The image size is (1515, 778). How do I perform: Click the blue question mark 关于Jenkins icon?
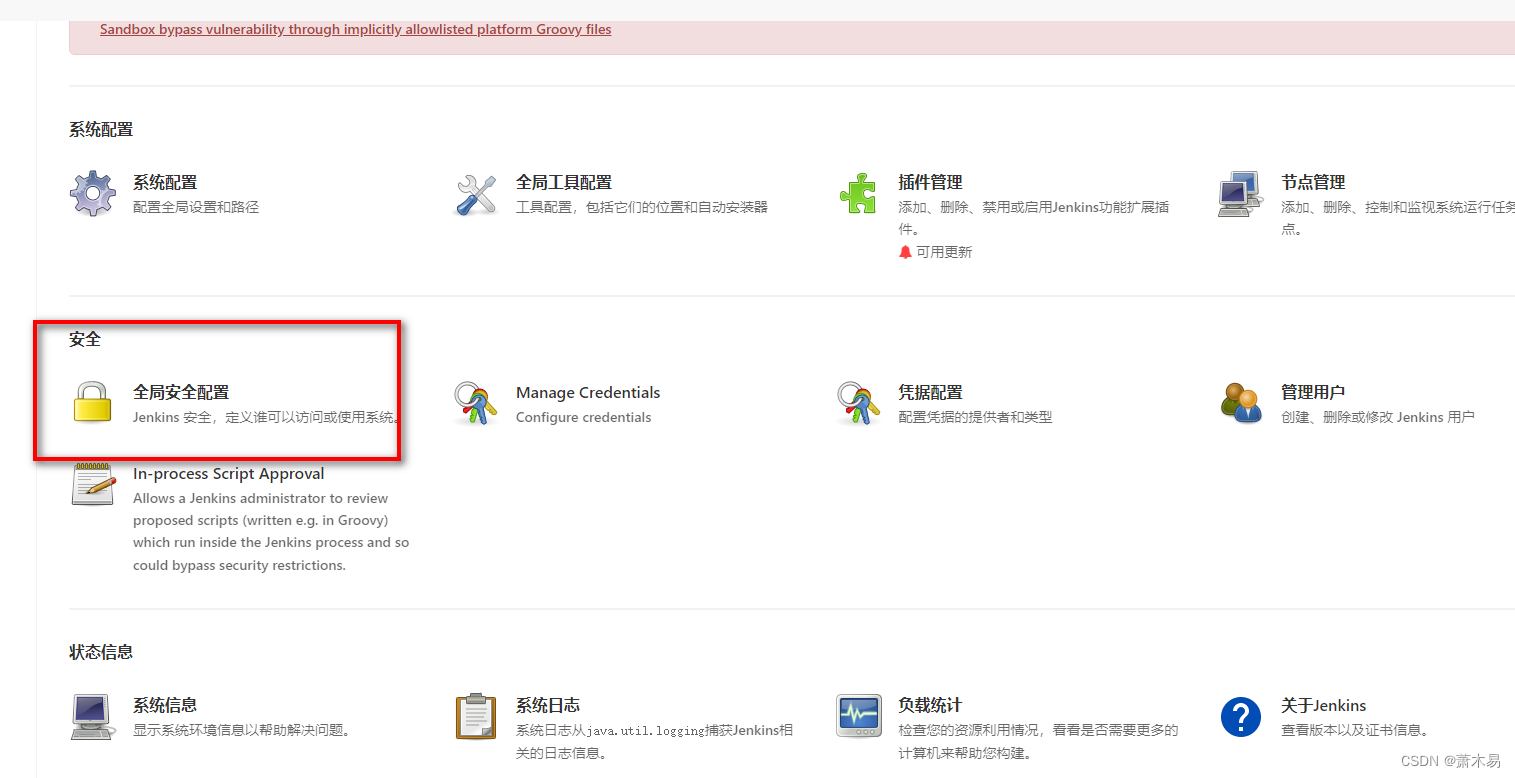click(x=1241, y=717)
